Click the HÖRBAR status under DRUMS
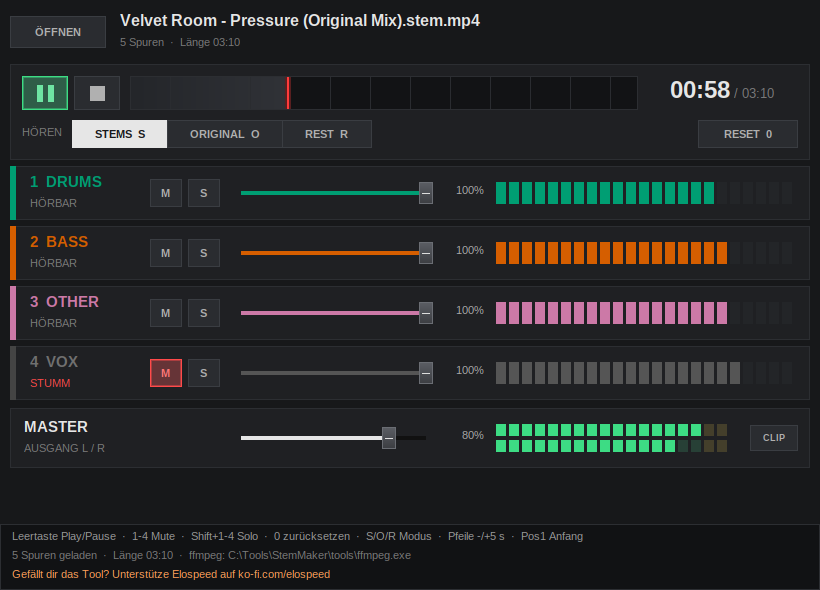The width and height of the screenshot is (820, 590). [53, 203]
